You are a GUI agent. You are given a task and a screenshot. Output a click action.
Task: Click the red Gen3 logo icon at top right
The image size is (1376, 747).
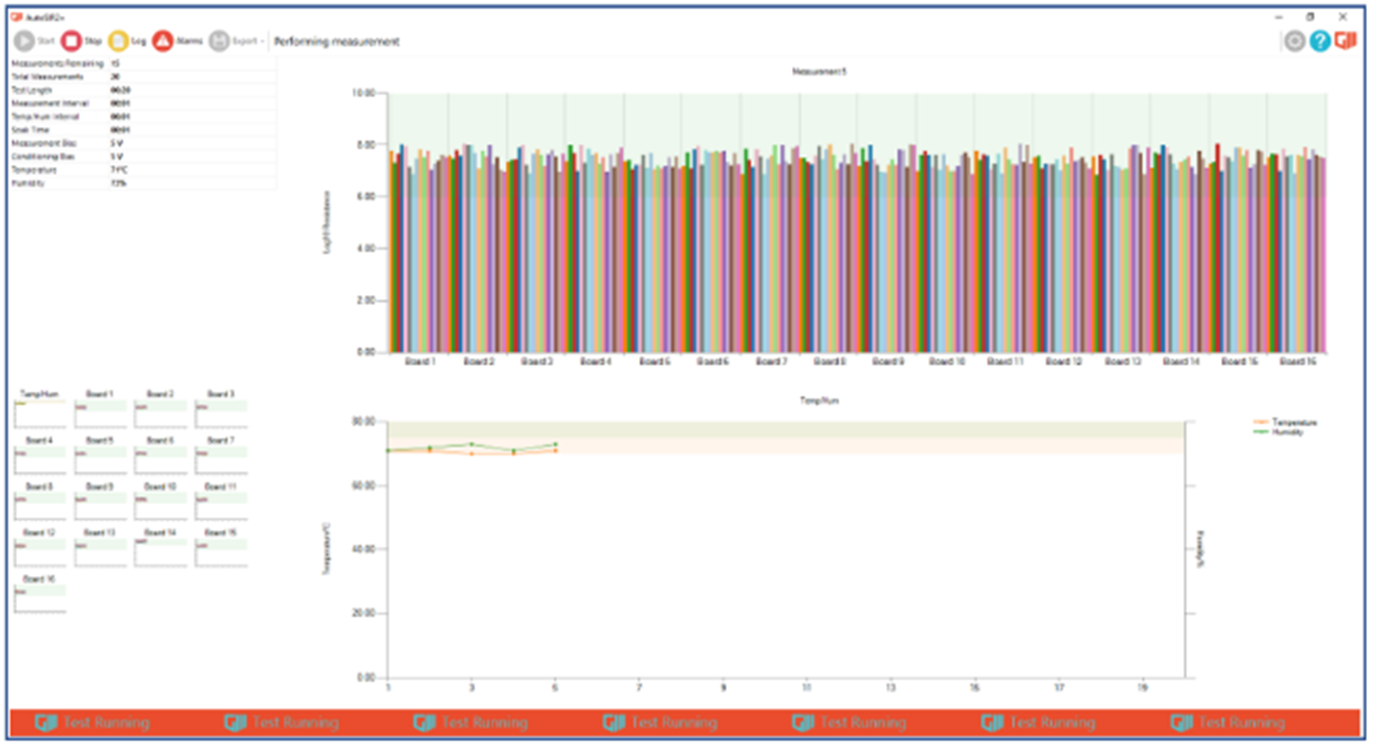[1346, 41]
